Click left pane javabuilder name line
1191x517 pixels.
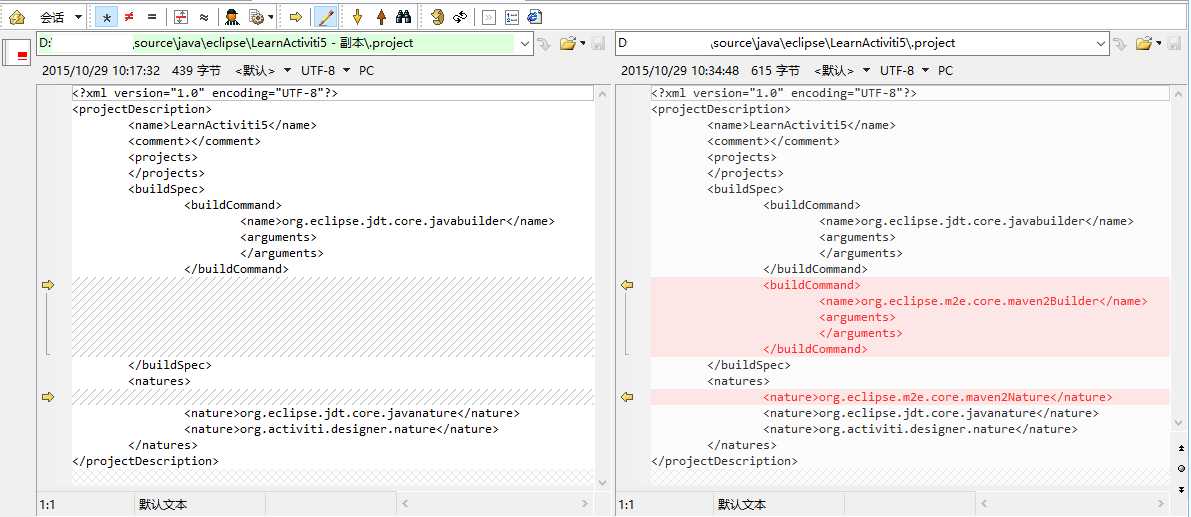pyautogui.click(x=397, y=221)
